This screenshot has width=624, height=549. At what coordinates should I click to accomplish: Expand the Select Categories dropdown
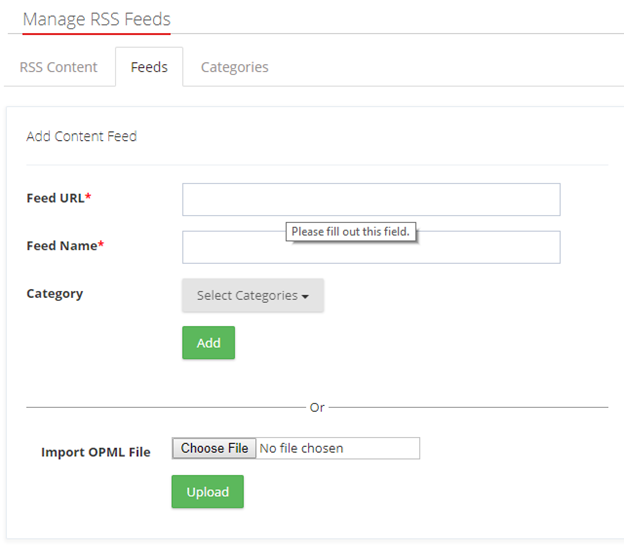pos(252,295)
